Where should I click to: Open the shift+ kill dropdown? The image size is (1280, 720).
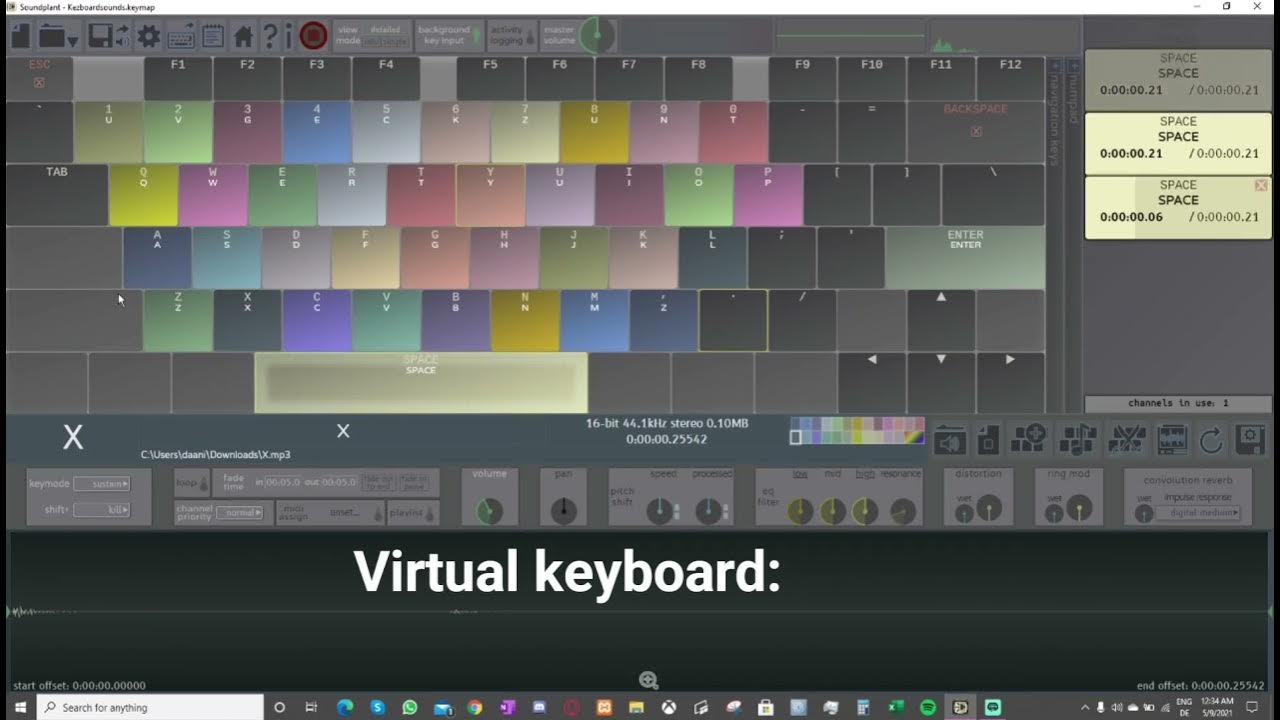(102, 510)
